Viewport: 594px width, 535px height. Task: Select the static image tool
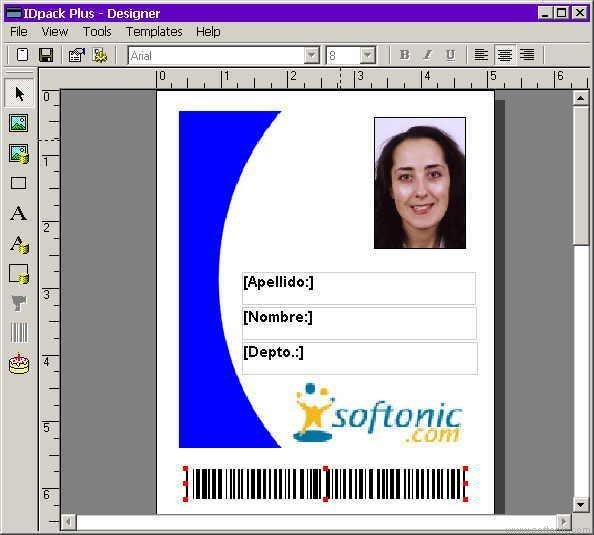[19, 123]
